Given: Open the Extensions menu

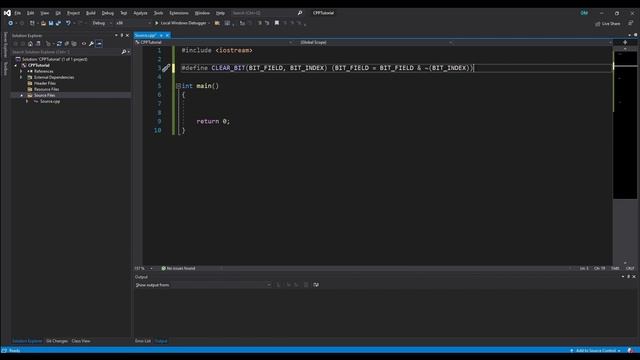Looking at the screenshot, I should (179, 13).
